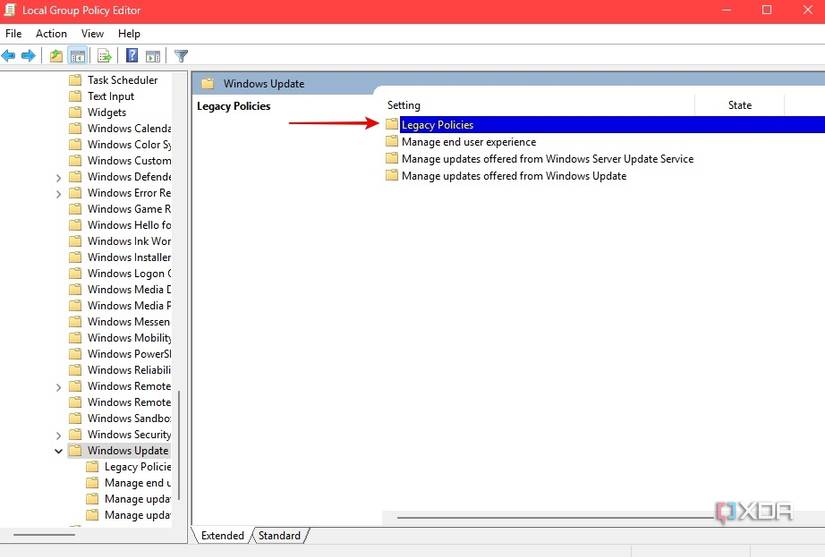Go up one level with folder icon
Screen dimensions: 825x557
(56, 55)
